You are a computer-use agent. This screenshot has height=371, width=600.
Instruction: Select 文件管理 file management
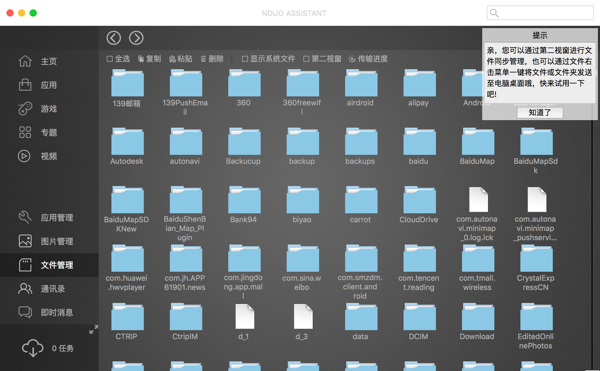click(x=49, y=265)
